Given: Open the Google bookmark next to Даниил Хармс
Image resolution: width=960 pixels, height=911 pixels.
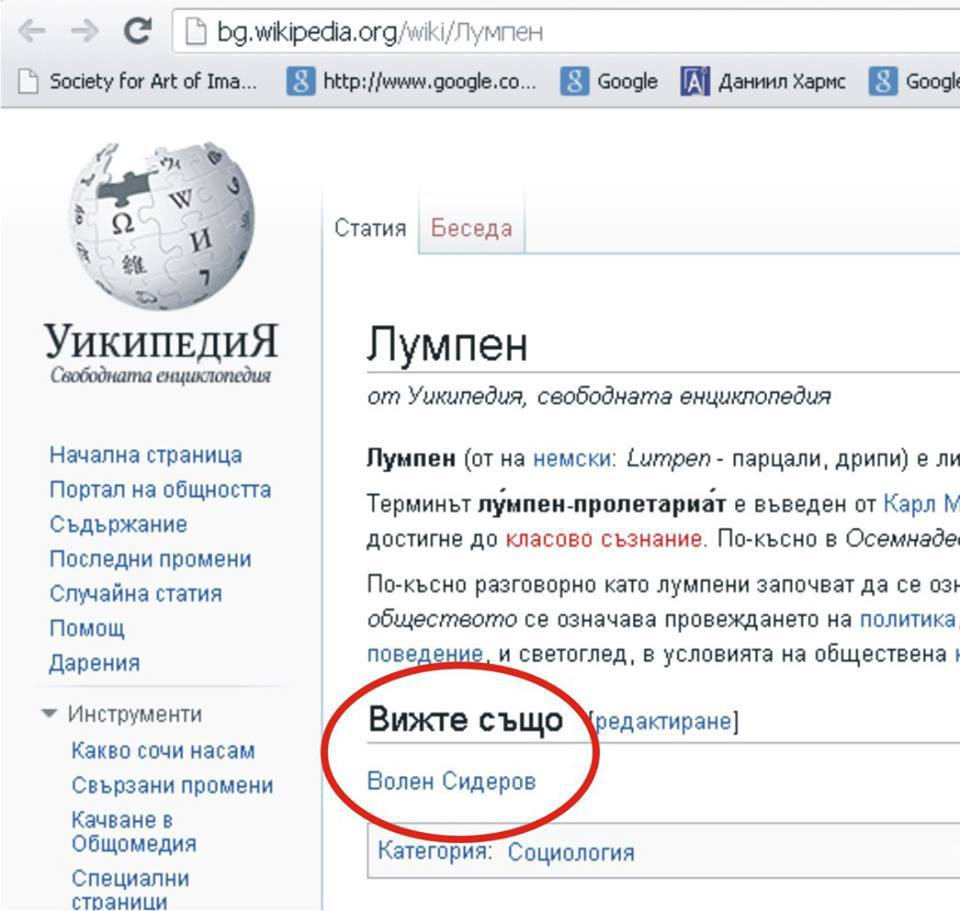Looking at the screenshot, I should click(x=609, y=81).
